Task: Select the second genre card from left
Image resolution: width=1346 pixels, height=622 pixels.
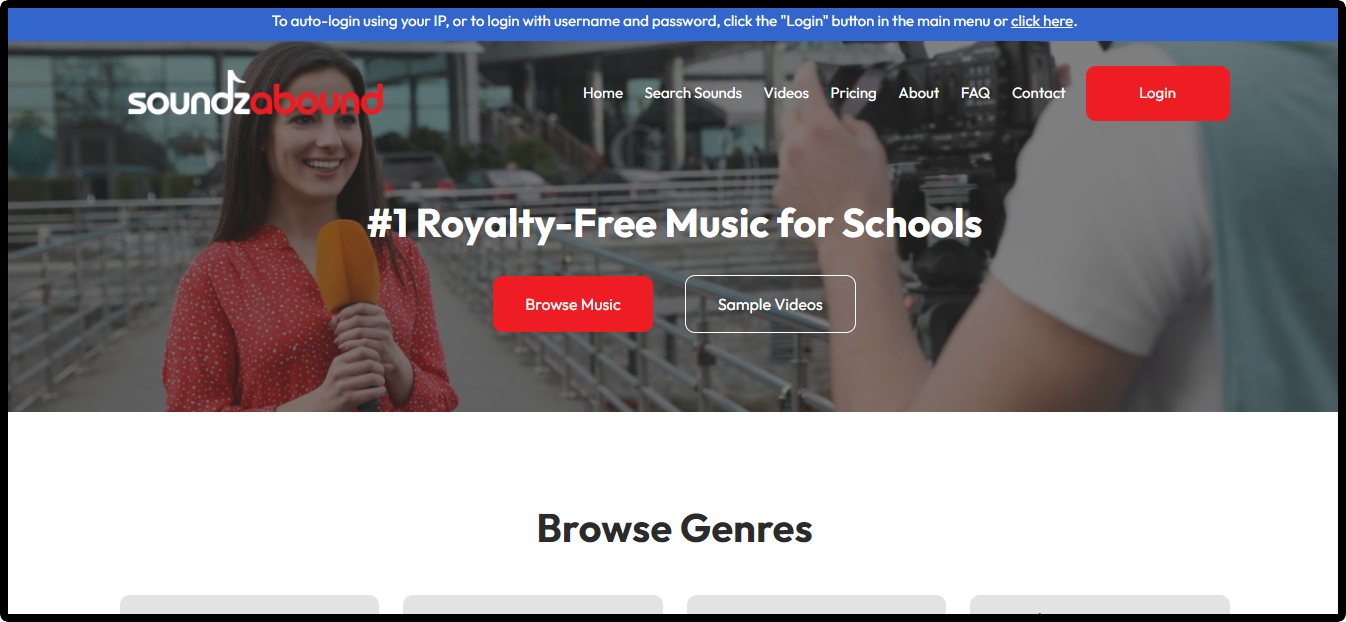Action: pyautogui.click(x=533, y=604)
